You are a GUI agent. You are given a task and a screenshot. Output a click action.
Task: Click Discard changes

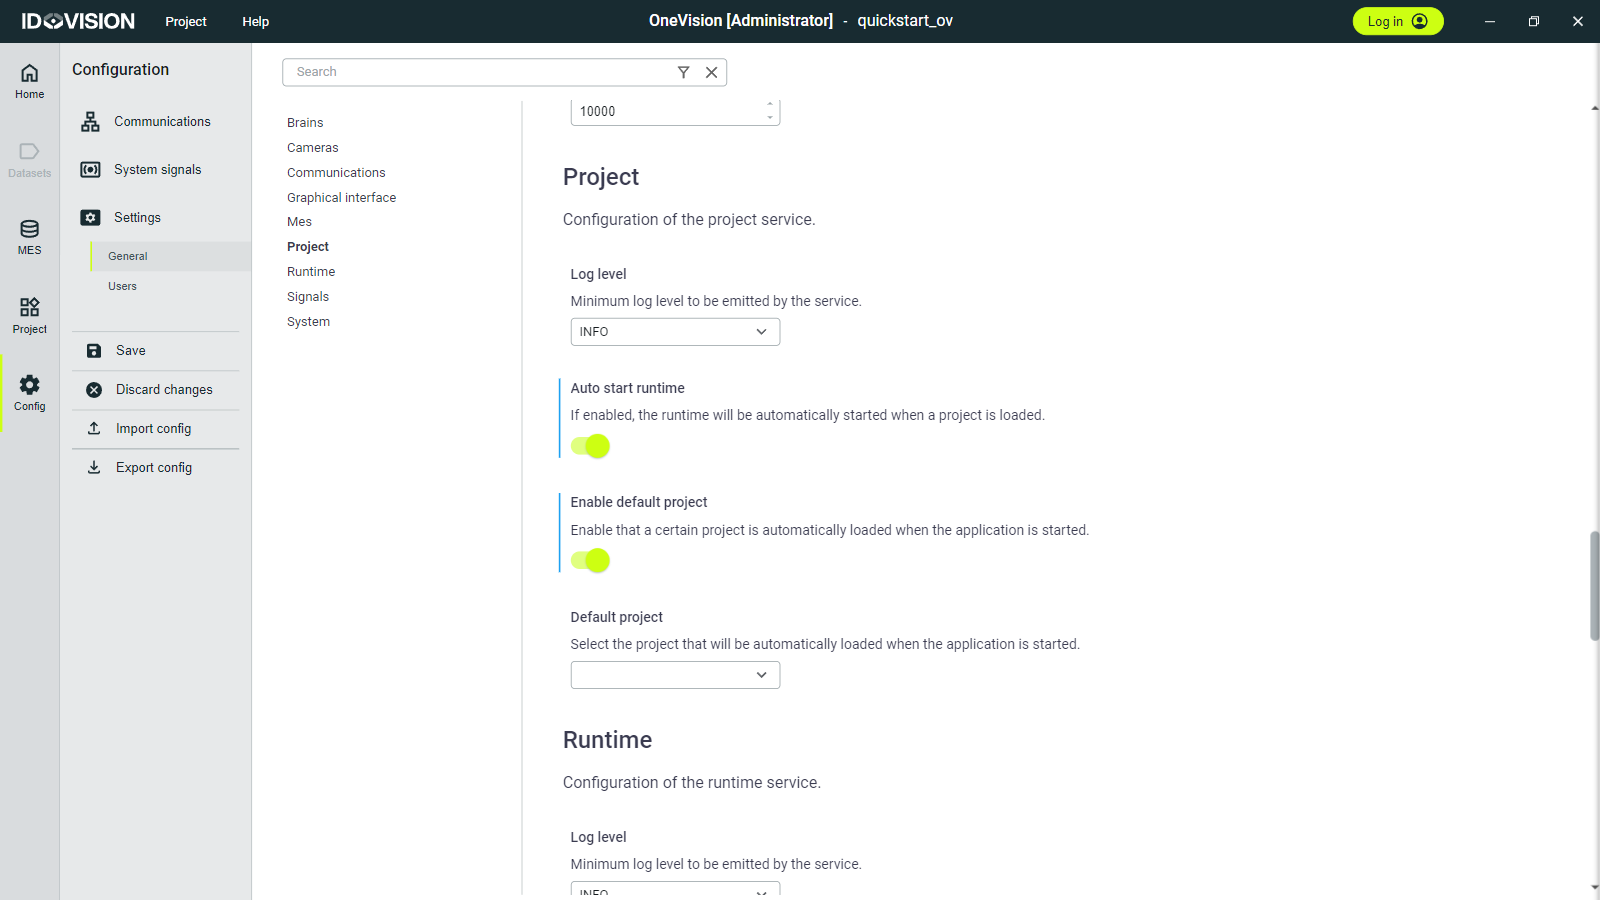[x=163, y=390]
